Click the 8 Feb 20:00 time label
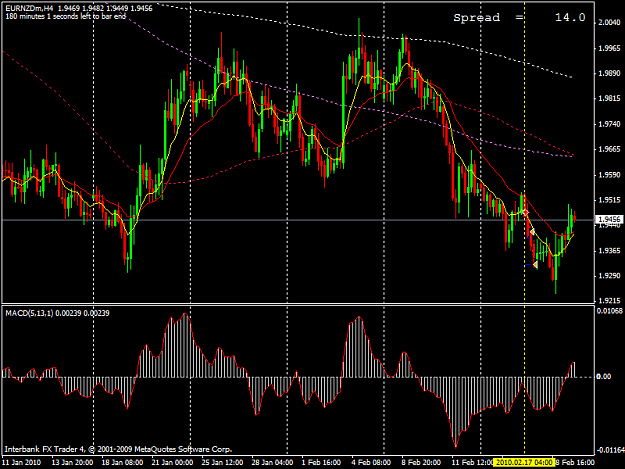This screenshot has width=625, height=469. coord(421,462)
